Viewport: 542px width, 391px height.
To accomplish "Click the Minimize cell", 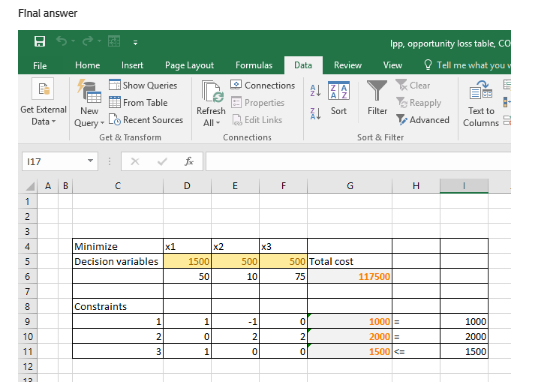I will [118, 246].
